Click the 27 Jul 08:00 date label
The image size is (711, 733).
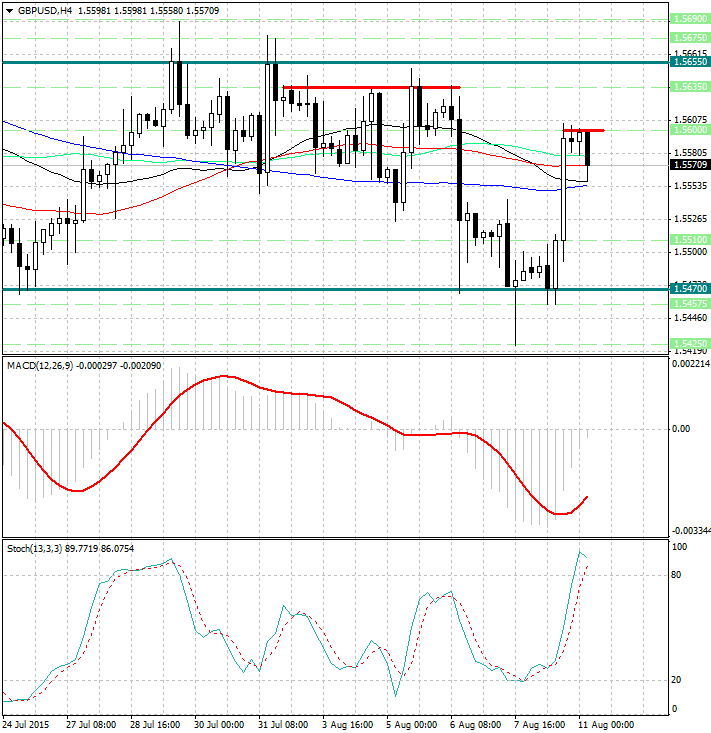point(91,723)
